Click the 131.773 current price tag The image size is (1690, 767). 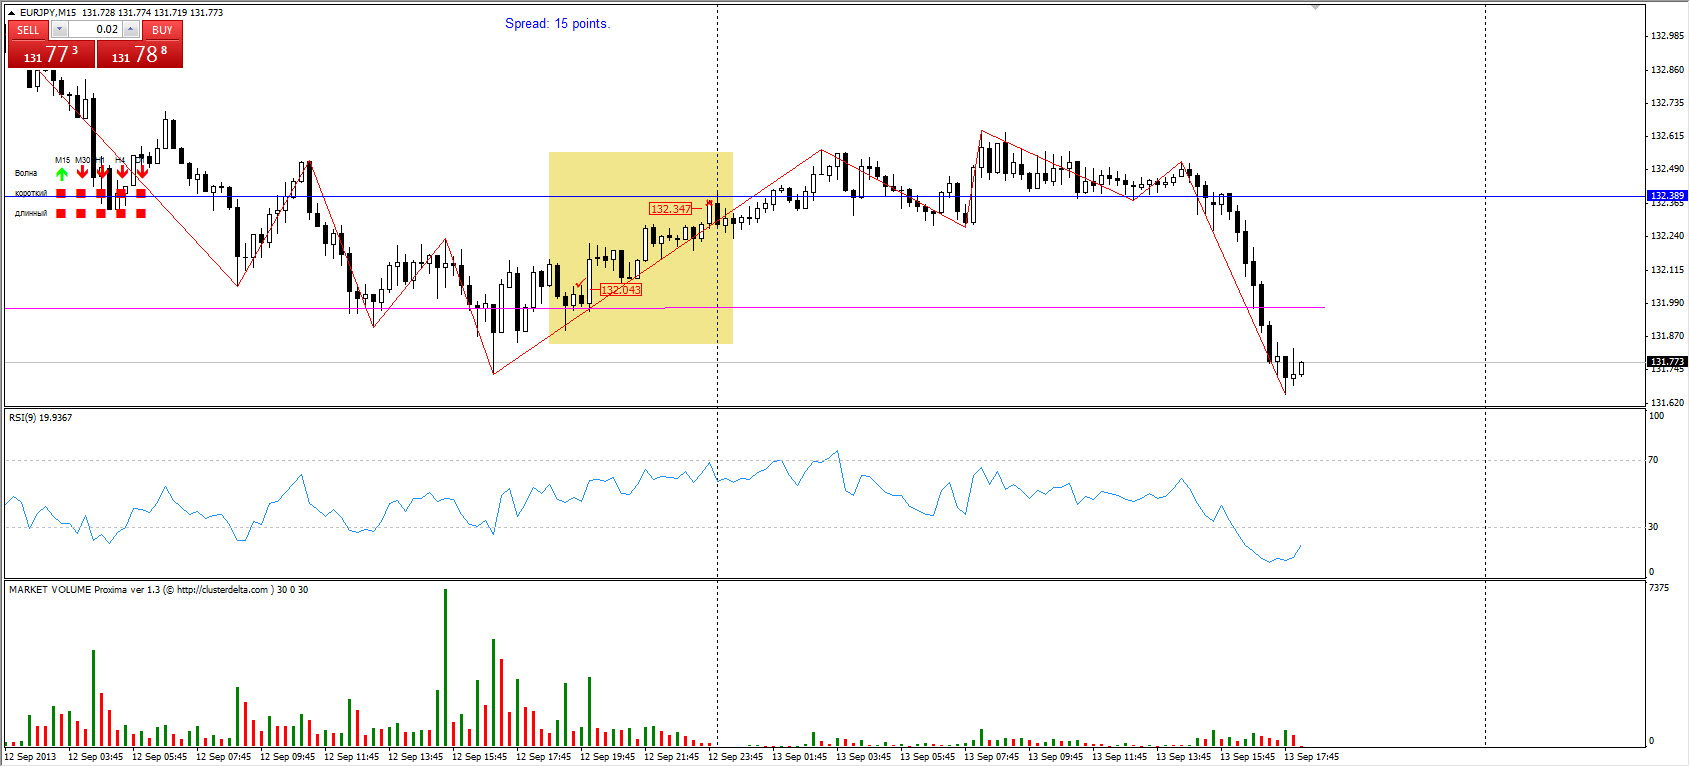point(1667,362)
